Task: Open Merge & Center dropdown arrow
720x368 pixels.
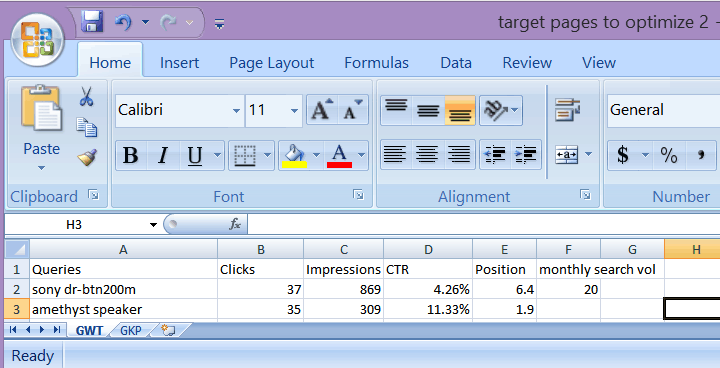Action: pyautogui.click(x=588, y=155)
